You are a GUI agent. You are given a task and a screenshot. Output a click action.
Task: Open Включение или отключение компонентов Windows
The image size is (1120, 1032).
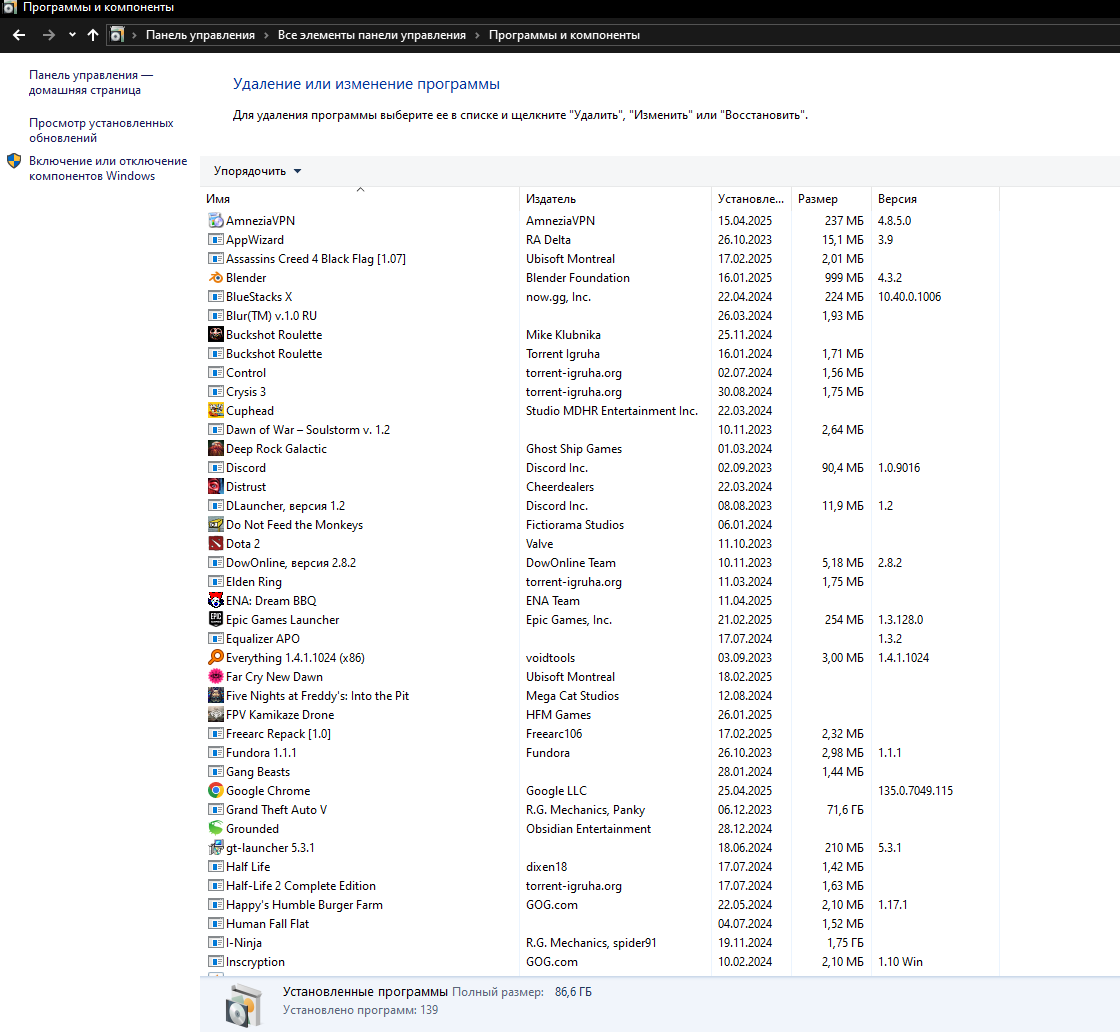click(x=107, y=168)
